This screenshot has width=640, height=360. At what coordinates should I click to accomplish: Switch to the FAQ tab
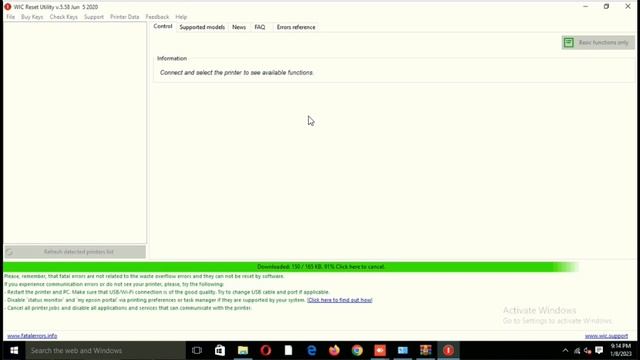pos(260,27)
